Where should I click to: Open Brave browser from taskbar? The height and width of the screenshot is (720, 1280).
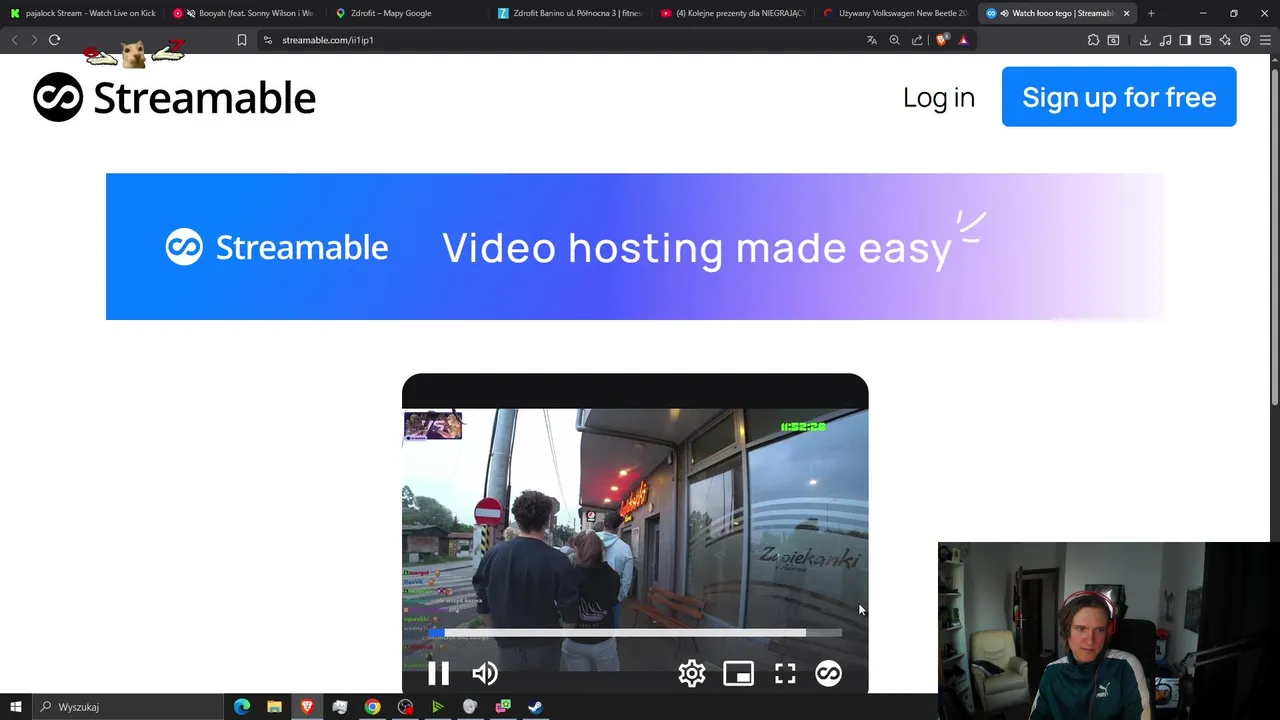coord(307,707)
